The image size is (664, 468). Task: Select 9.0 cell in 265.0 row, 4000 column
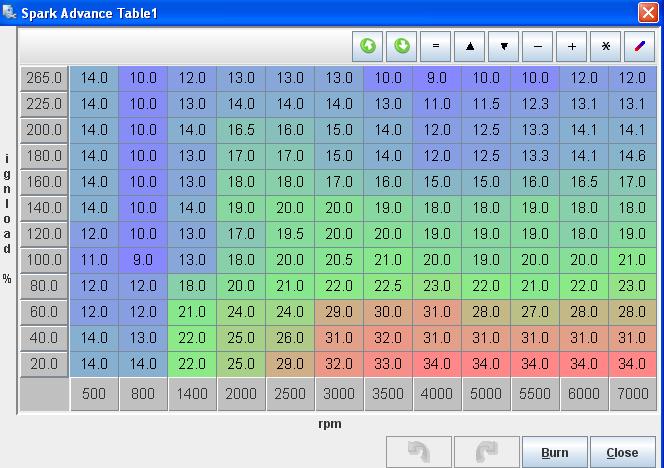pyautogui.click(x=437, y=78)
